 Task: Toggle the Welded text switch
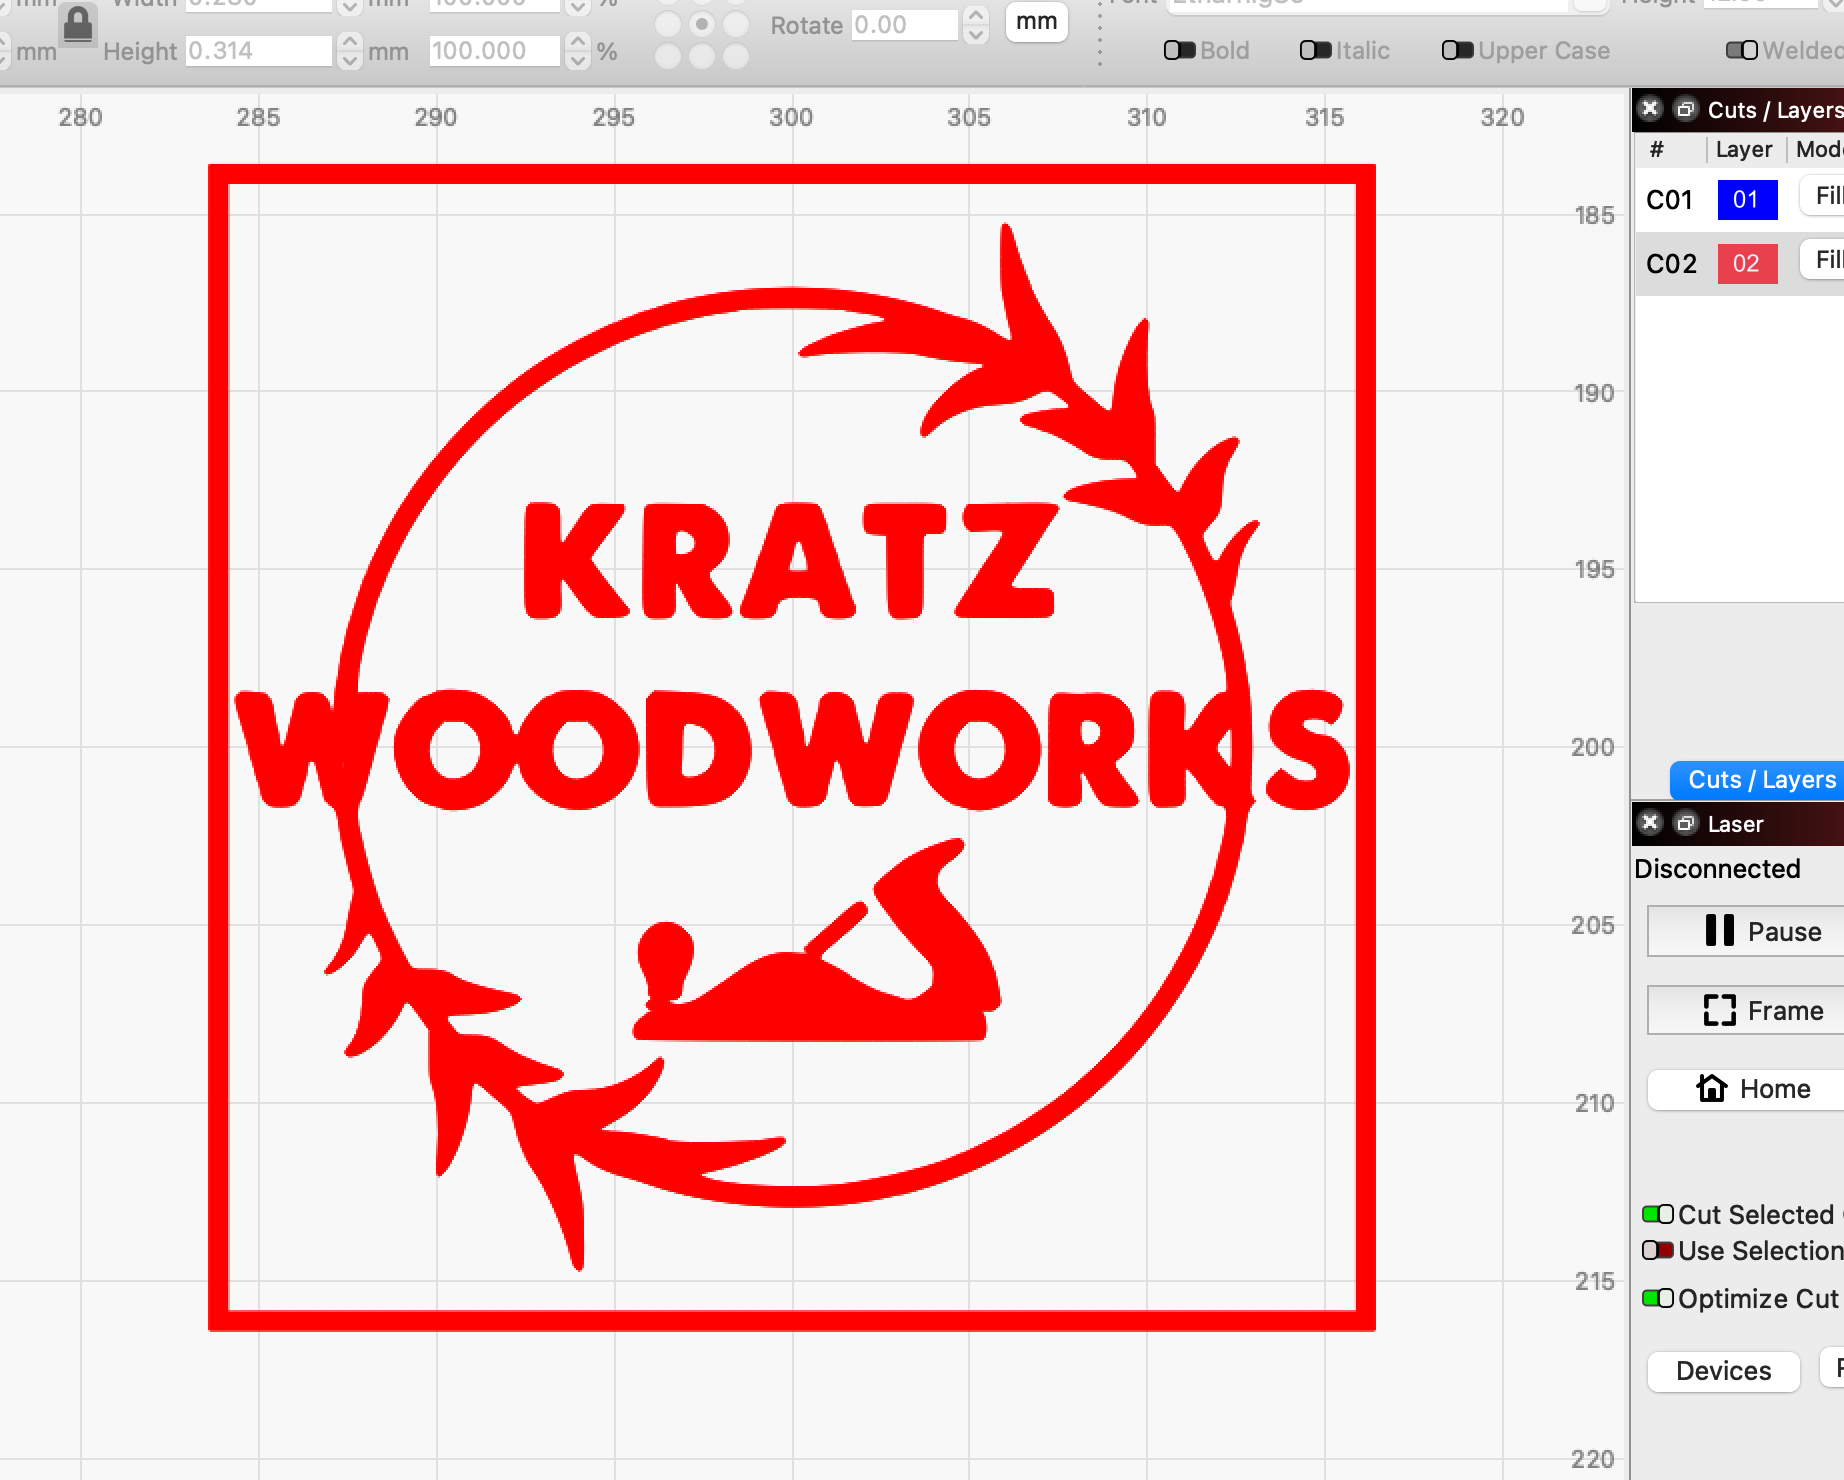[x=1742, y=50]
